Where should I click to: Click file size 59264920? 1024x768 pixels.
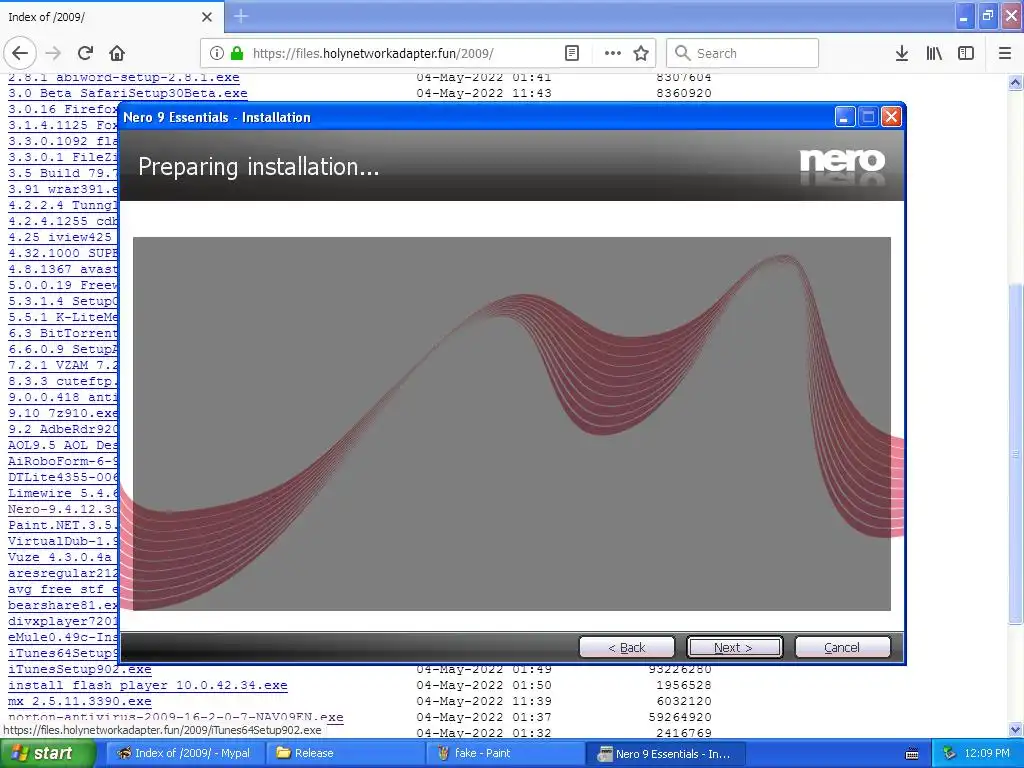tap(680, 717)
